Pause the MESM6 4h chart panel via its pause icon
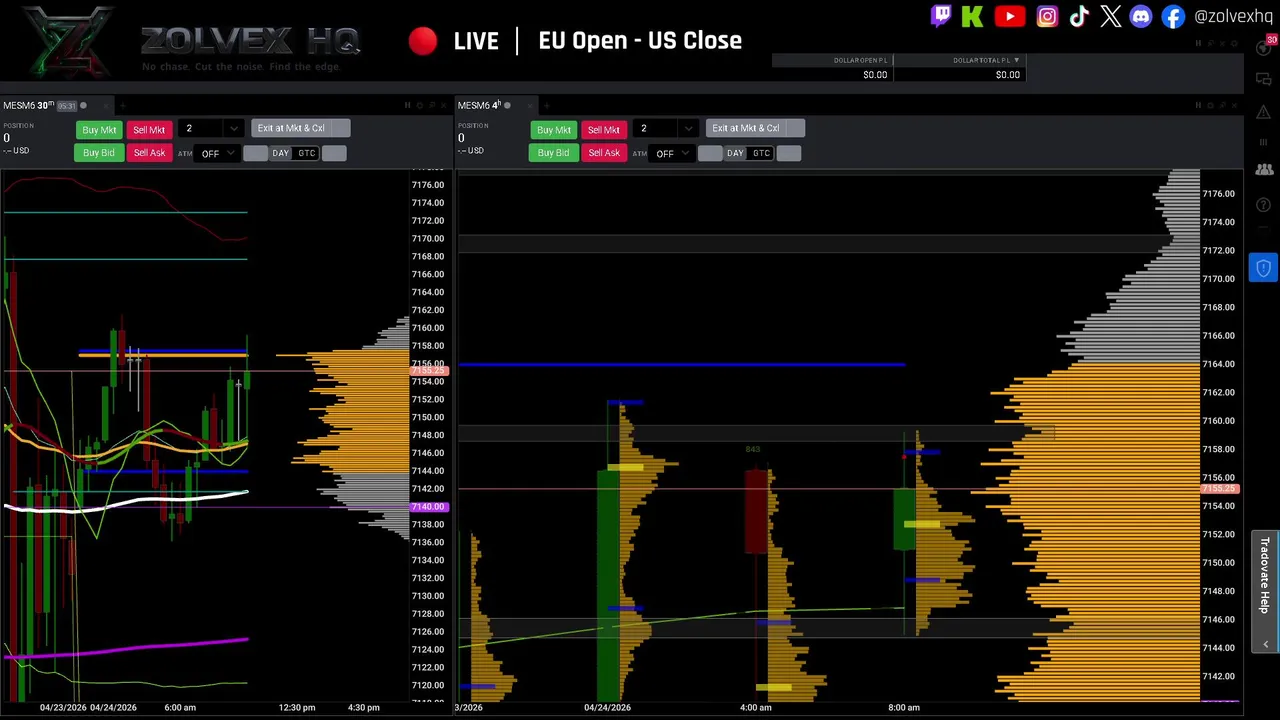The height and width of the screenshot is (720, 1280). (1198, 105)
